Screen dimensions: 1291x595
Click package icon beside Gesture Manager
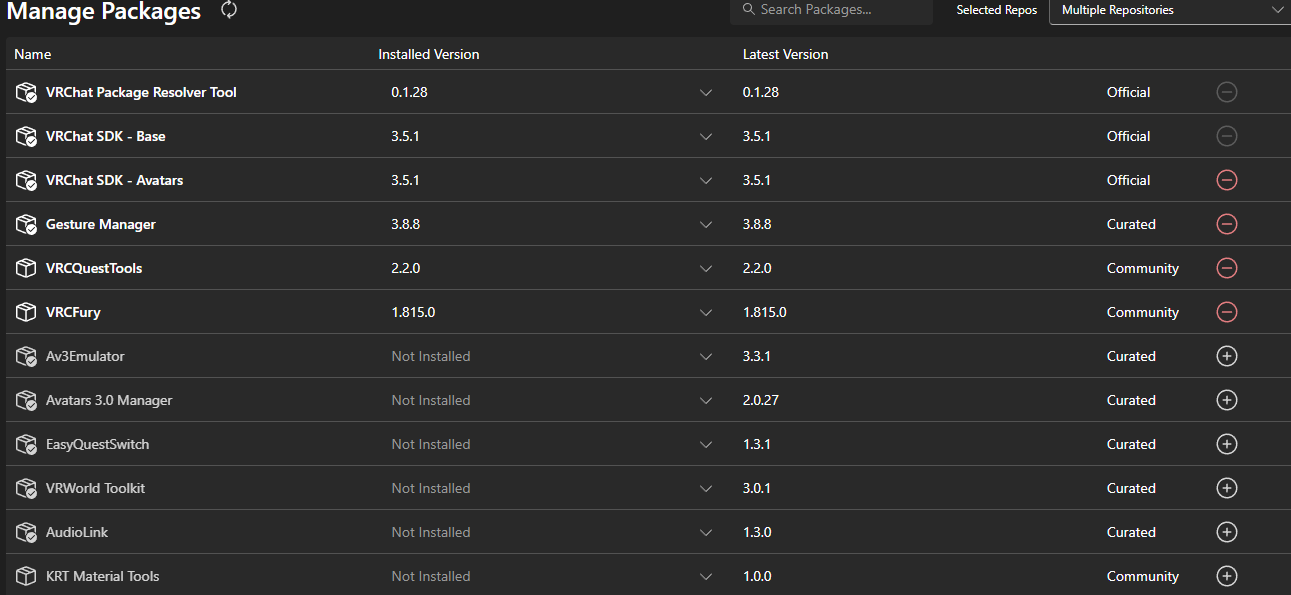click(26, 224)
